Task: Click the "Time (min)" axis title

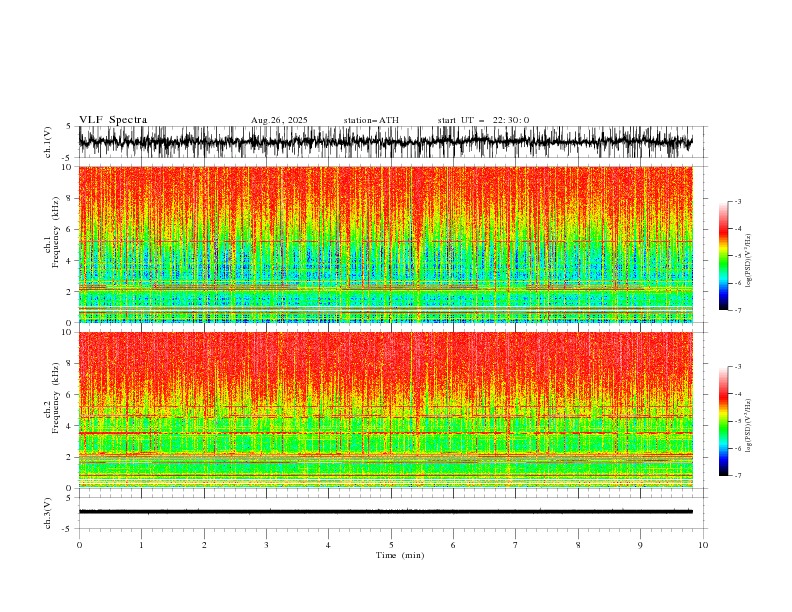Action: 400,555
